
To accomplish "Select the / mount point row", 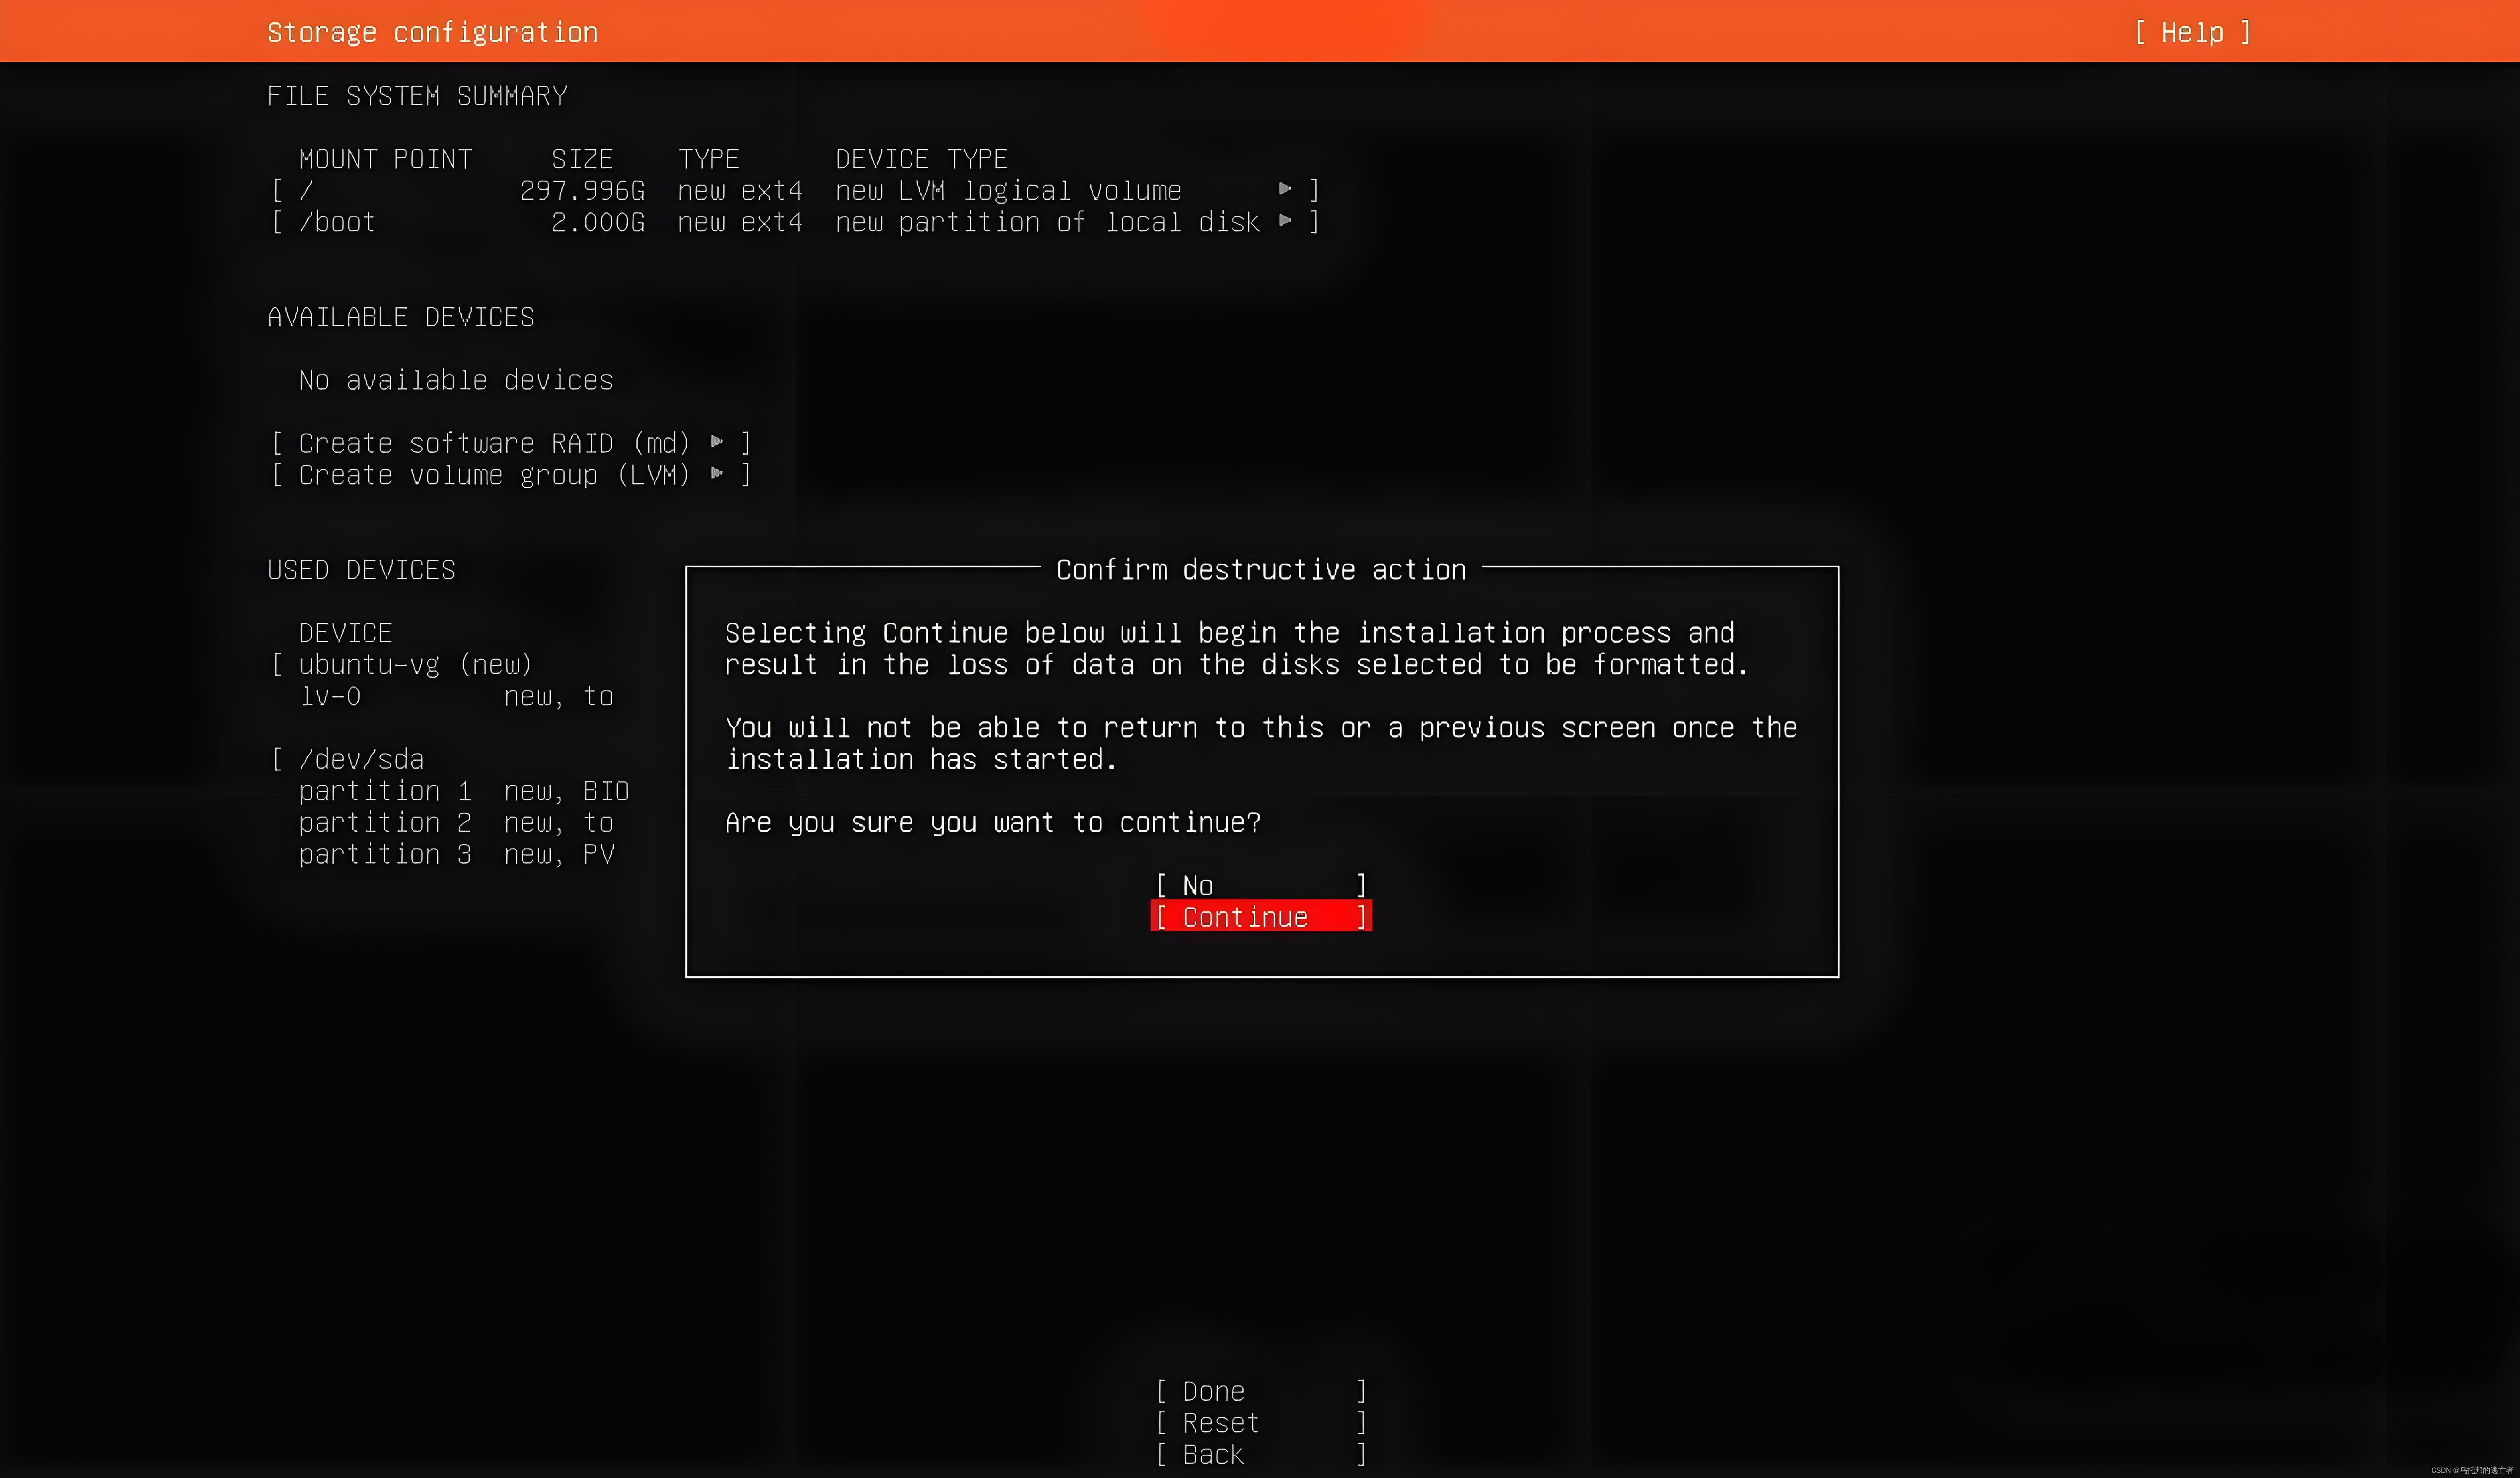I will [306, 190].
